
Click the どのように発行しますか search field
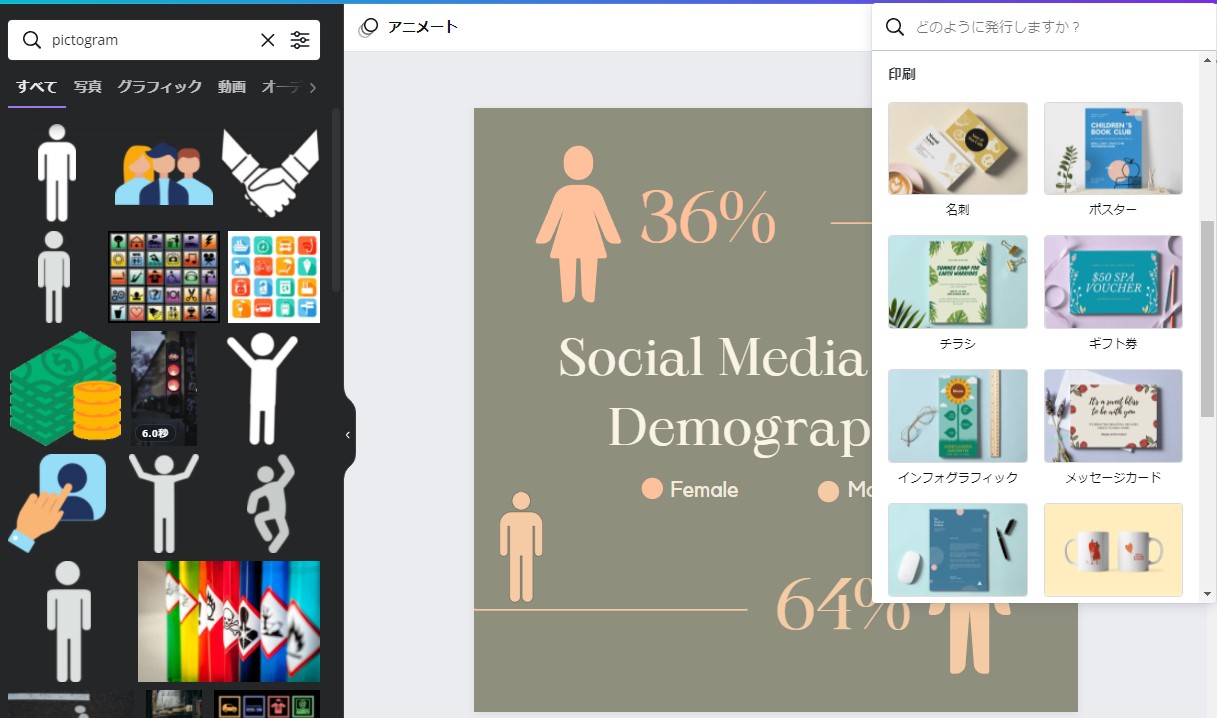pos(1043,27)
